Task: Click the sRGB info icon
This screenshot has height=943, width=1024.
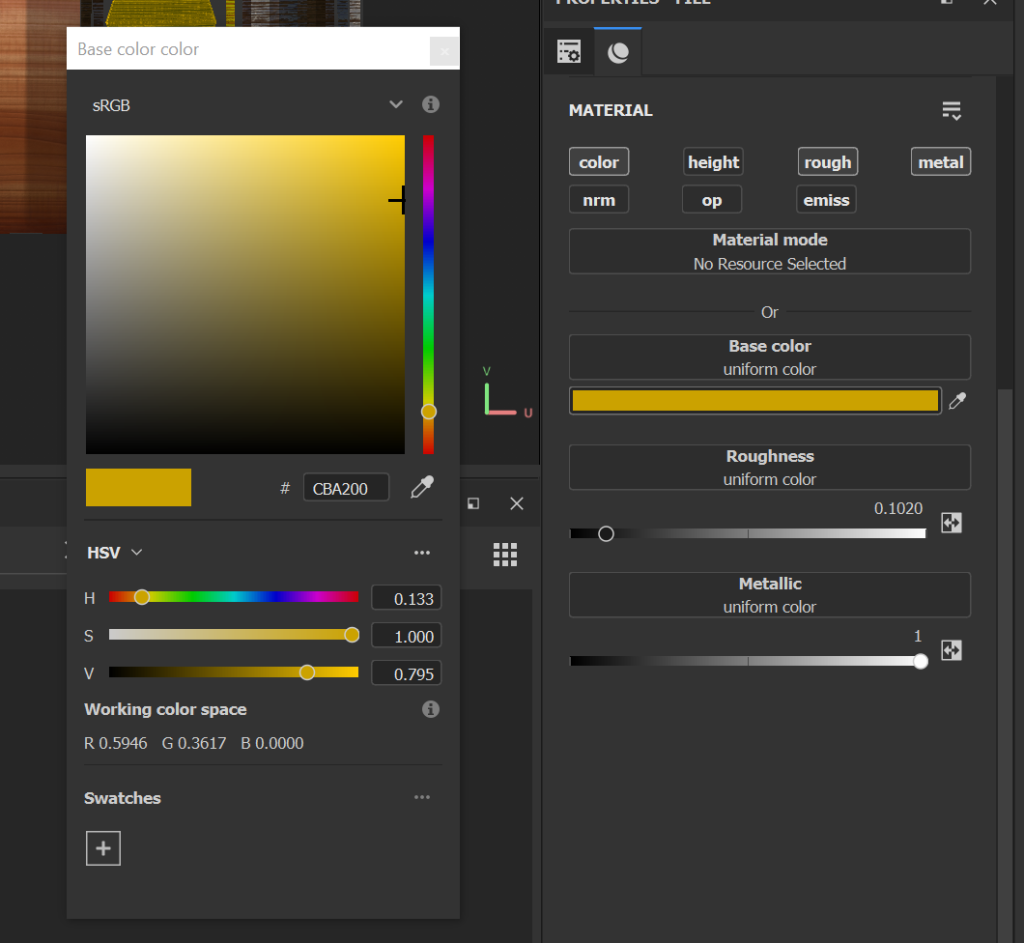Action: [x=431, y=104]
